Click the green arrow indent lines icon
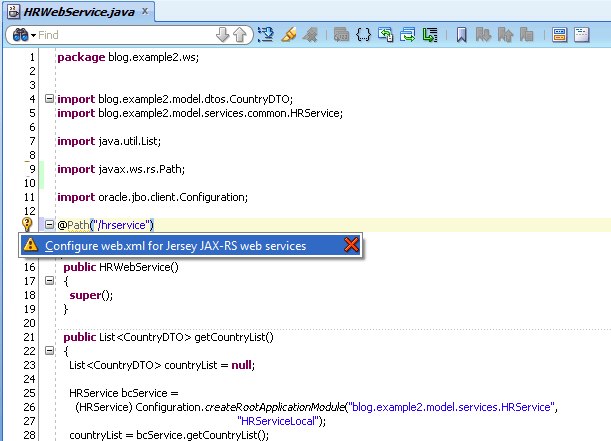 click(x=430, y=35)
